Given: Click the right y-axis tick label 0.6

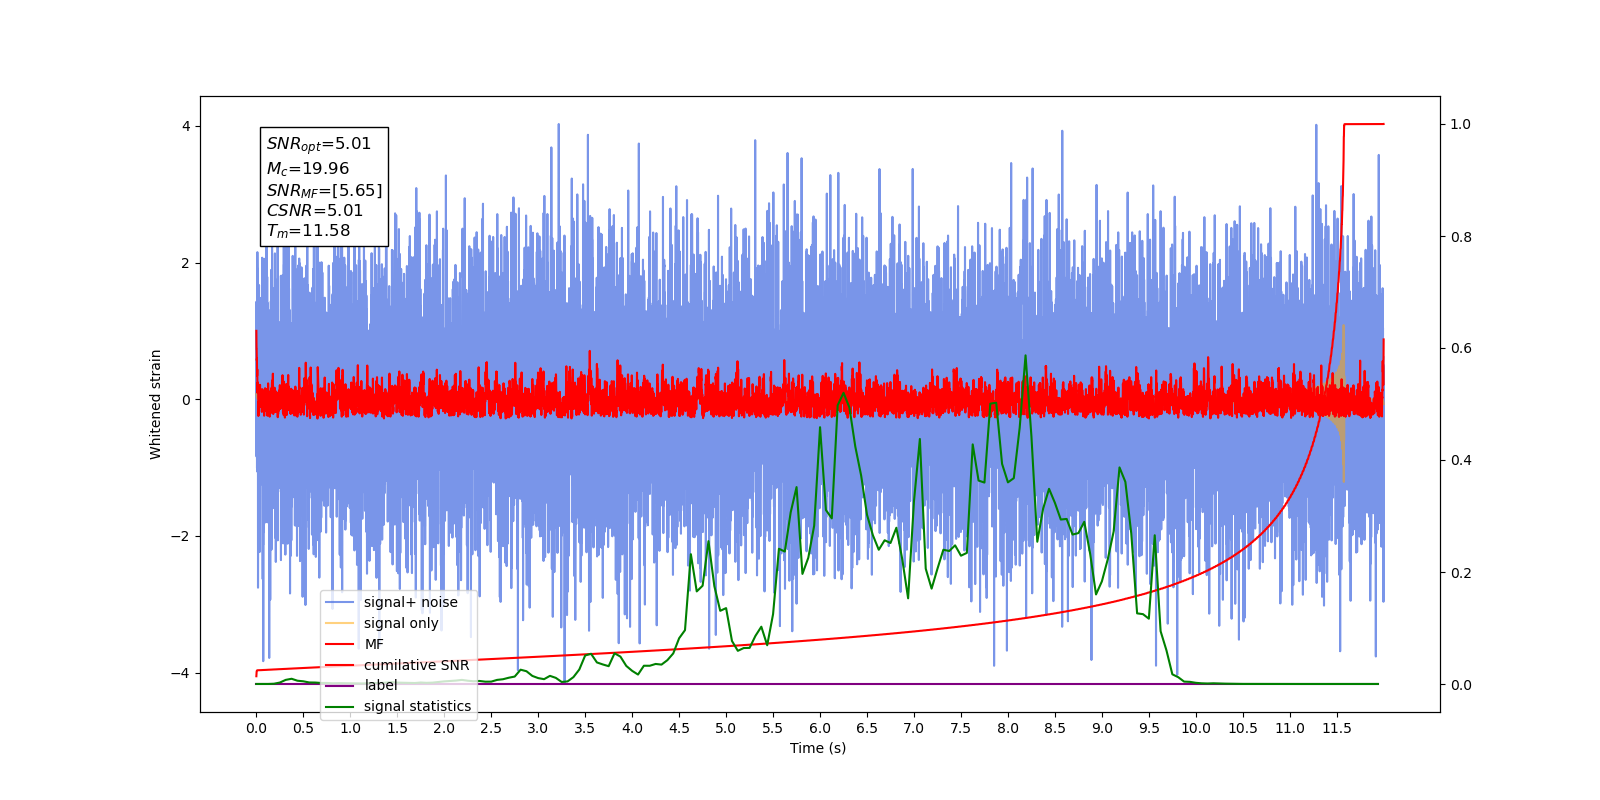Looking at the screenshot, I should tap(1461, 349).
